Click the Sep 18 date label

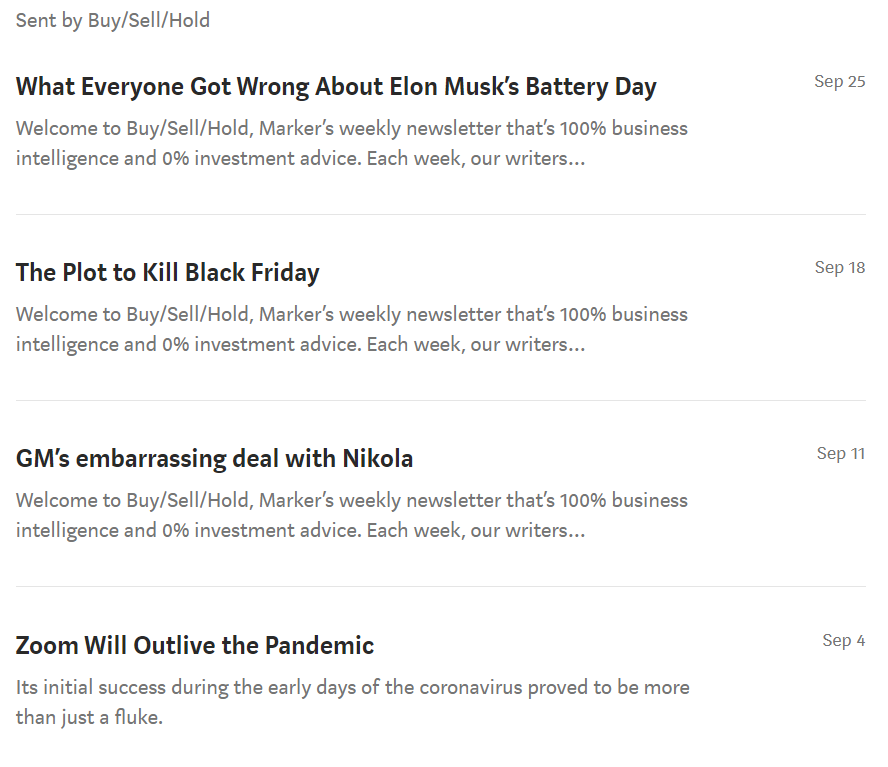click(839, 268)
